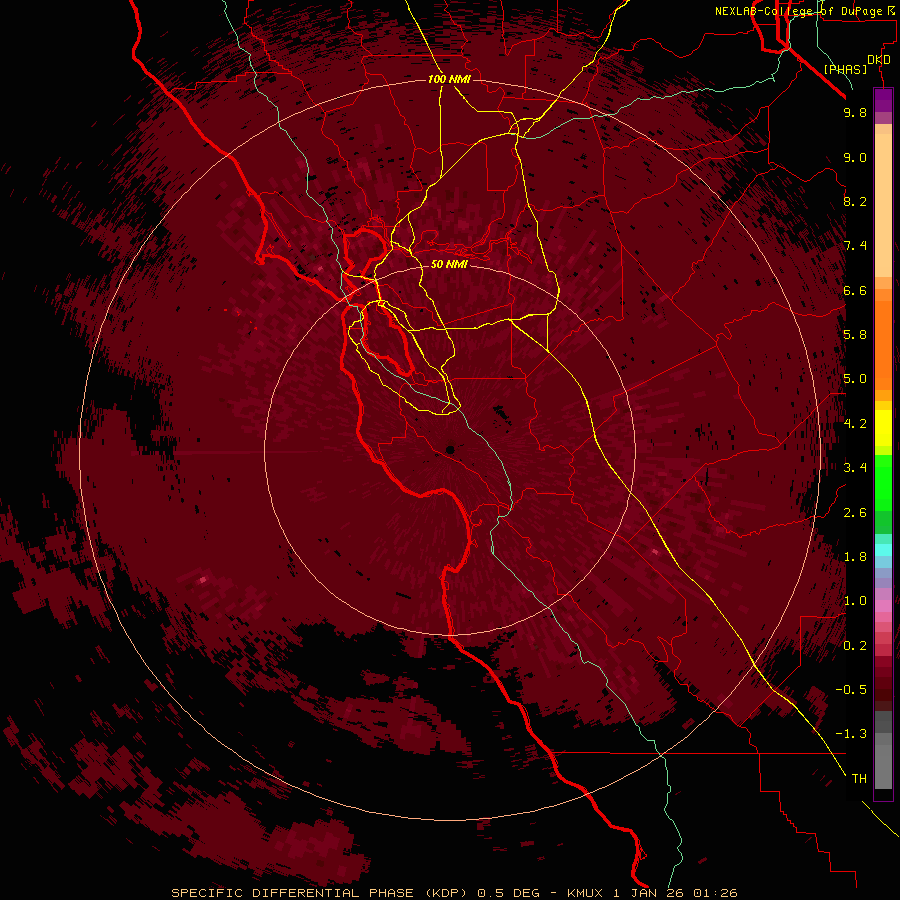
Task: Click the purple swatch atop the color bar
Action: [x=883, y=100]
